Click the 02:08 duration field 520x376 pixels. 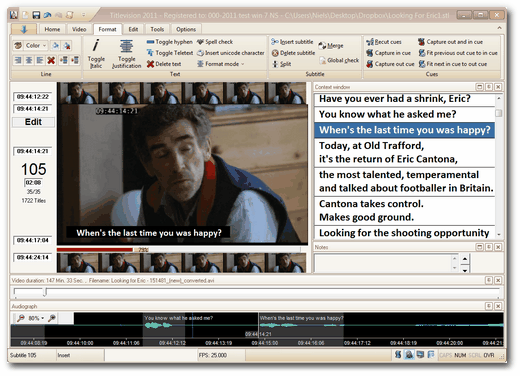coord(33,183)
